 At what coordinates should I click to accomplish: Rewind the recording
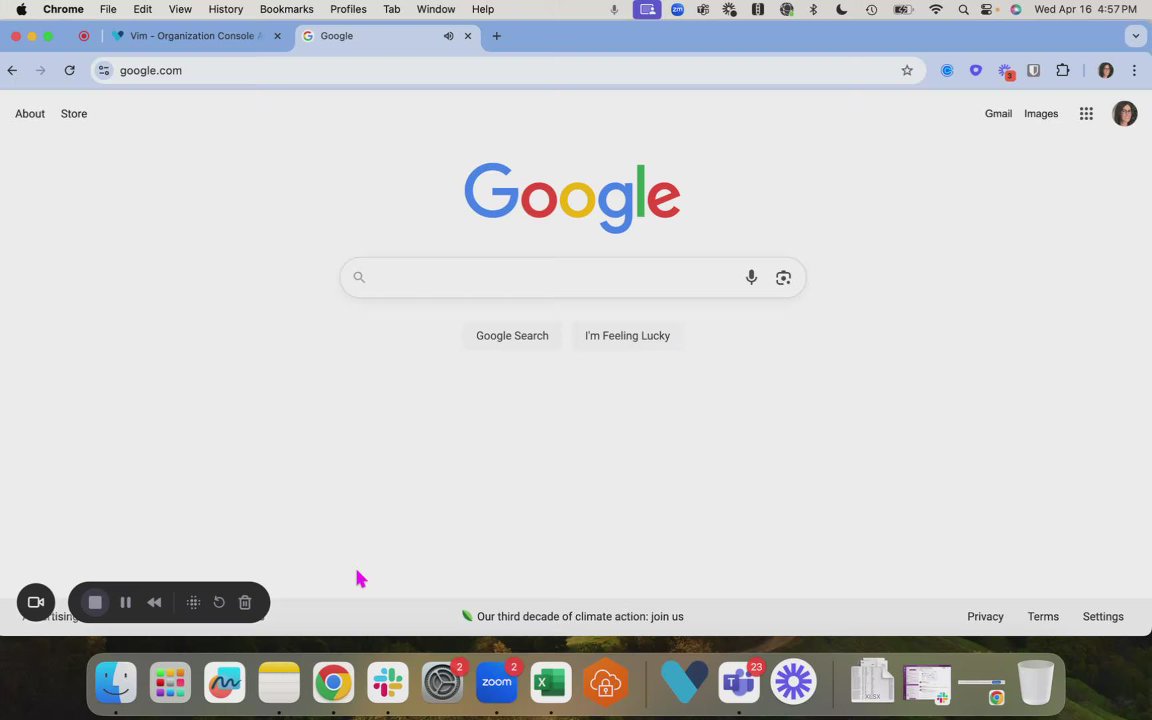coord(154,602)
